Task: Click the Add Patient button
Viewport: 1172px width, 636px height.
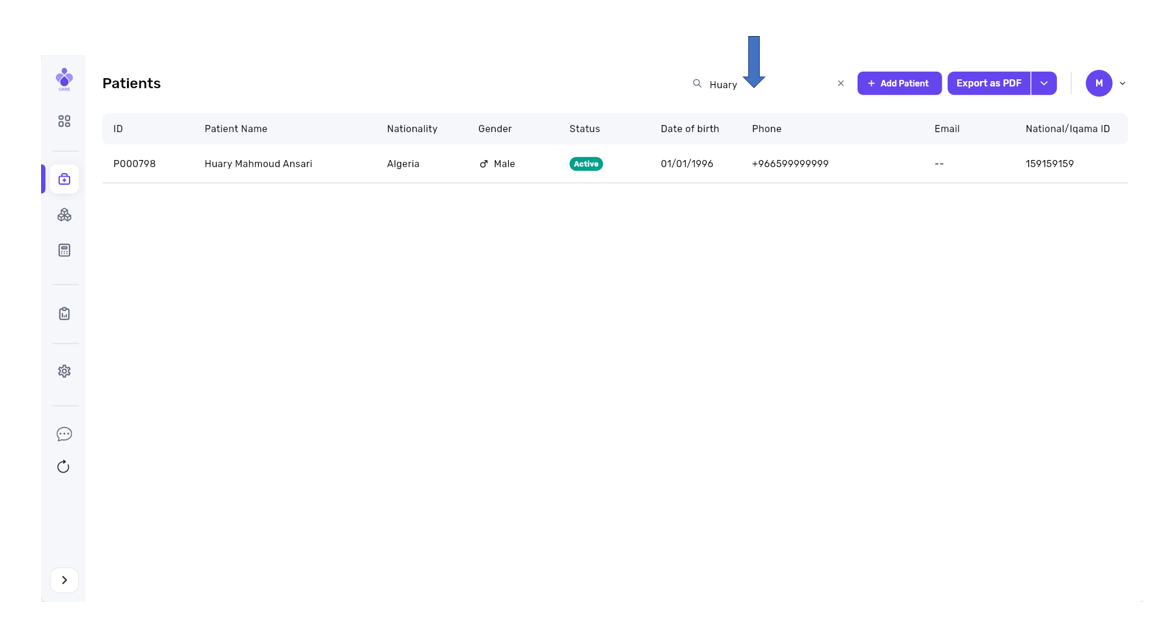Action: (899, 84)
